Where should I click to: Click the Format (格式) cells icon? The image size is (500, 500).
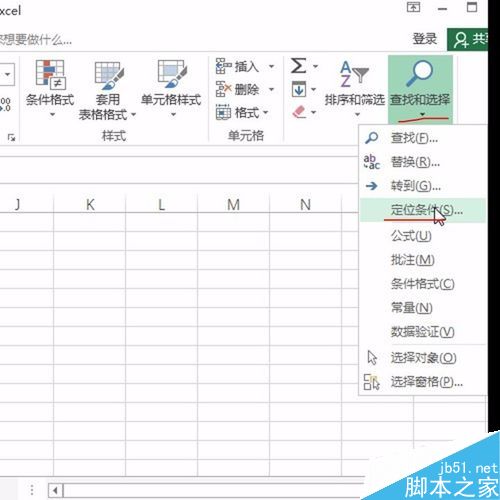point(223,112)
